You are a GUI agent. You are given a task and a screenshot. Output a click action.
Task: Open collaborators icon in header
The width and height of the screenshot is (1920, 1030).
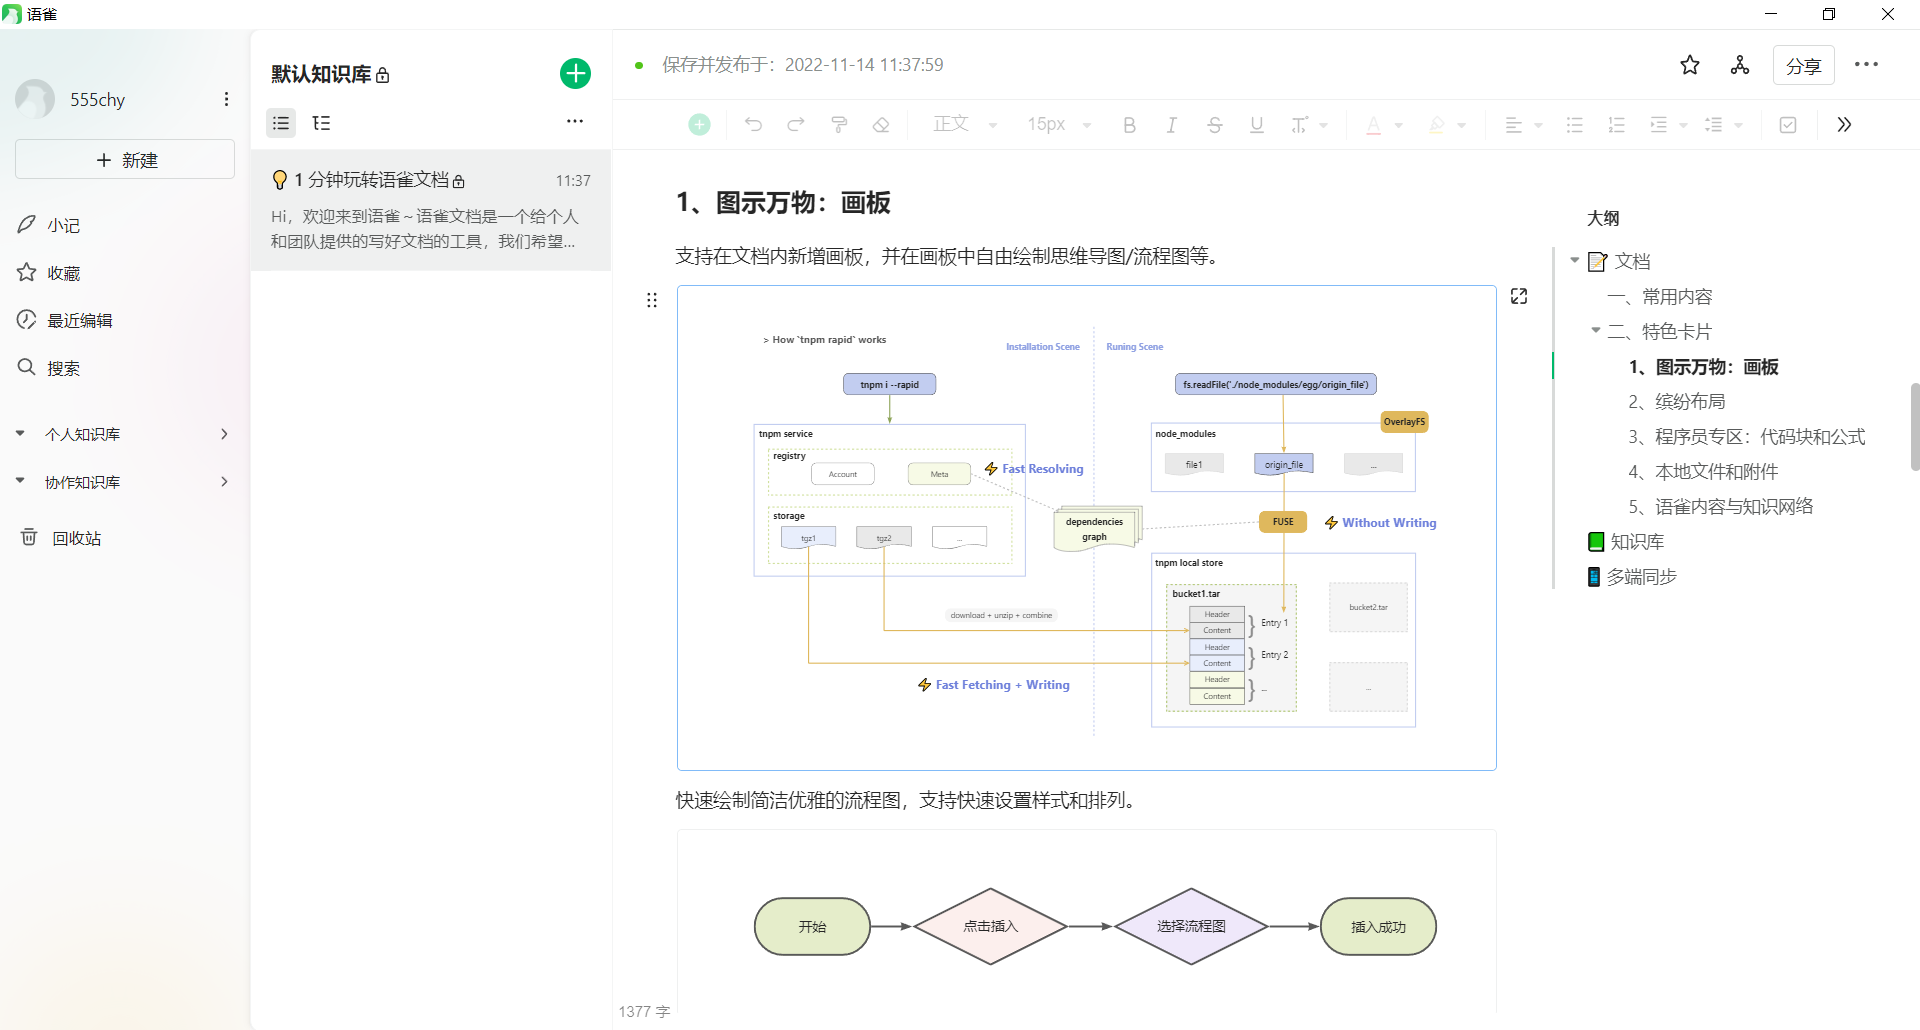click(1740, 65)
